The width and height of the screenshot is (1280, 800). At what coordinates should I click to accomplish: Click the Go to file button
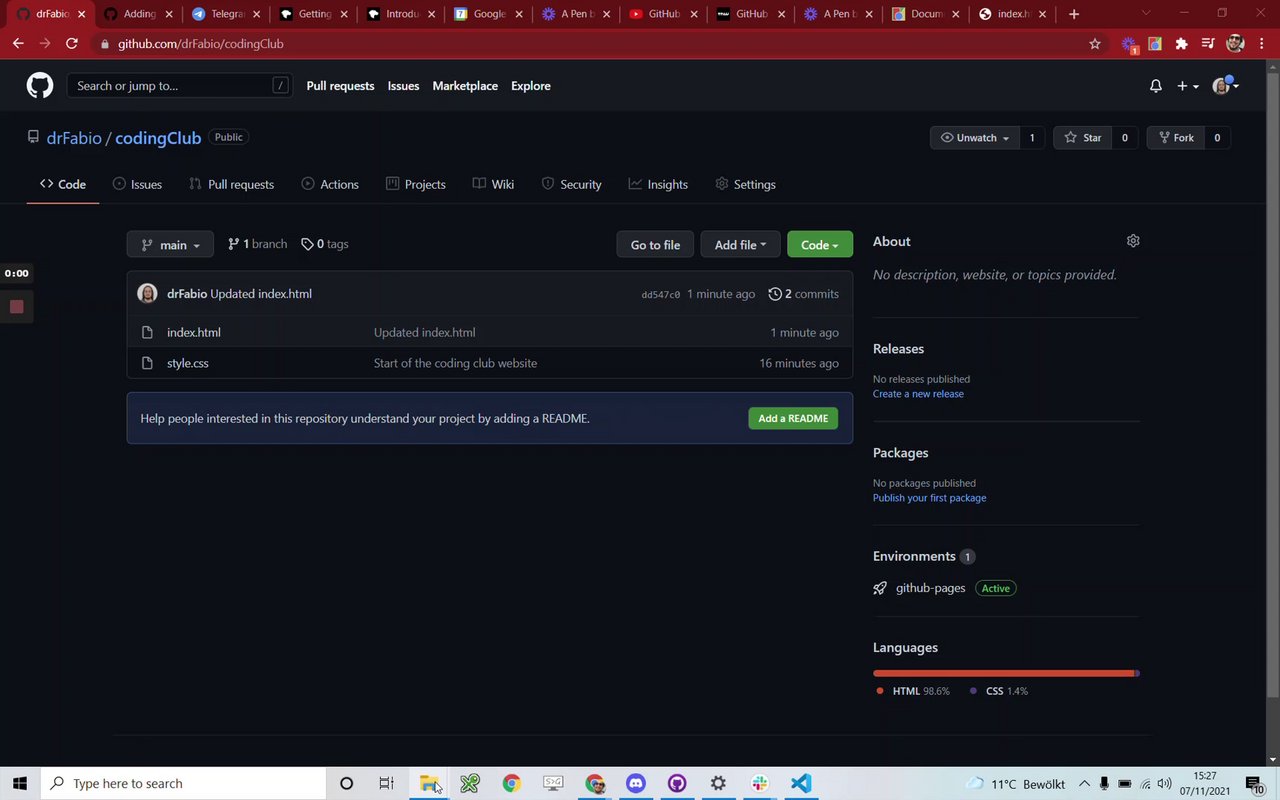pos(655,245)
